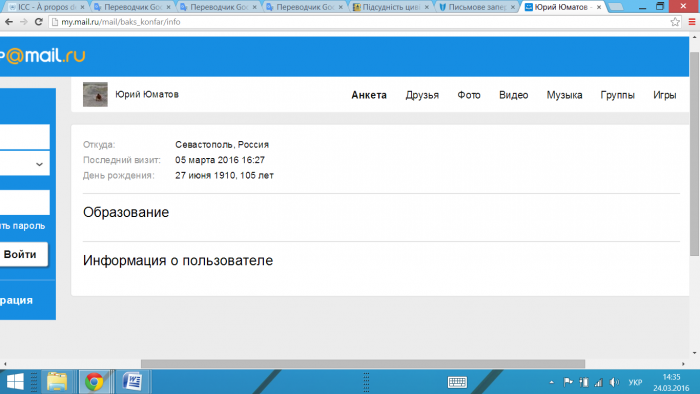Click the password input field
Screen dimensions: 700x394
point(25,203)
